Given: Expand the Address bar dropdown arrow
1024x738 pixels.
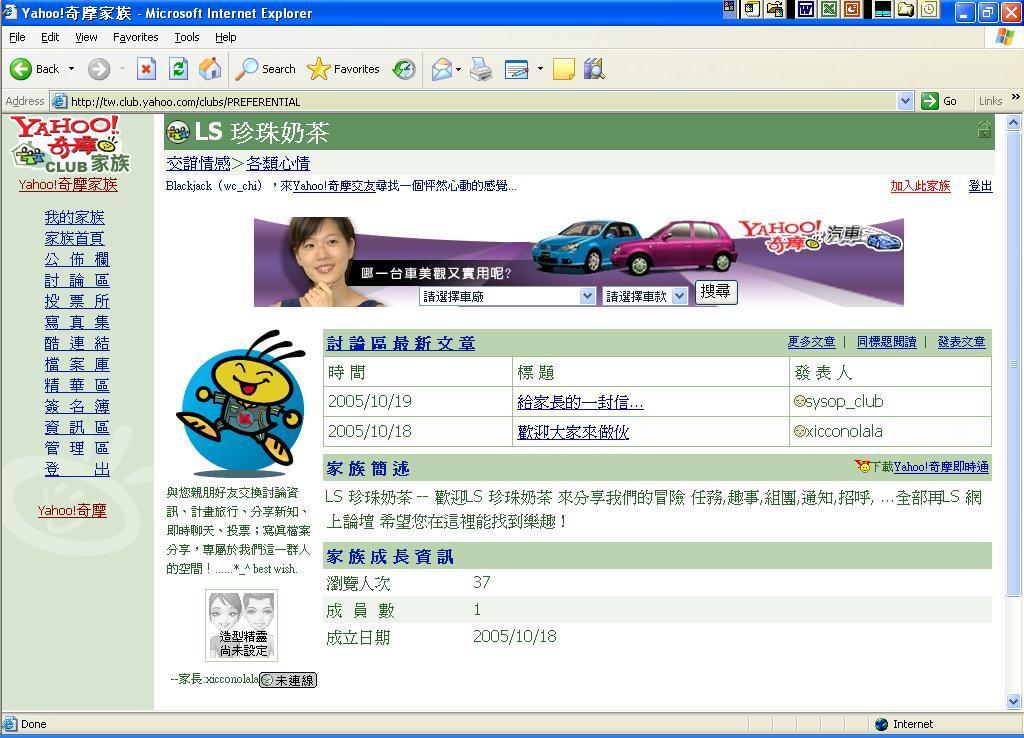Looking at the screenshot, I should coord(905,101).
